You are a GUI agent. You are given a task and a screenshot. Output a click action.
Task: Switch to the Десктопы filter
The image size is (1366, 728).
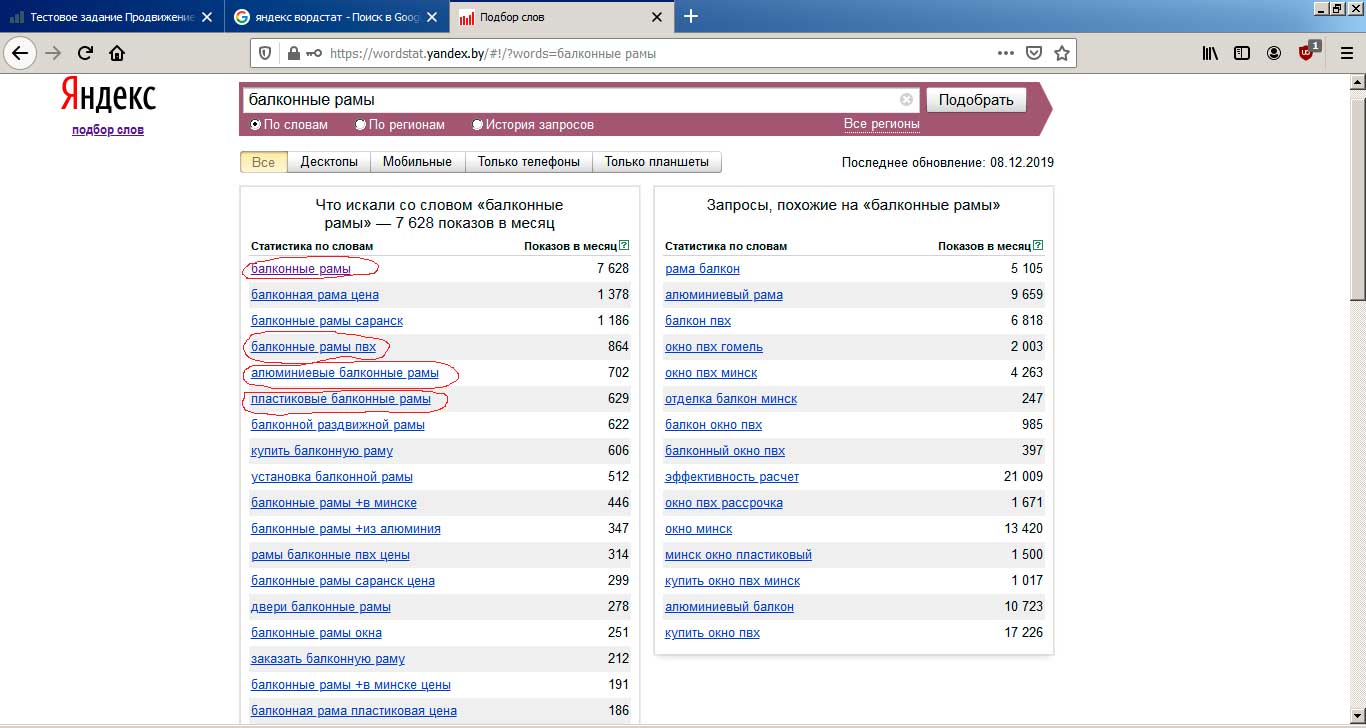coord(329,162)
